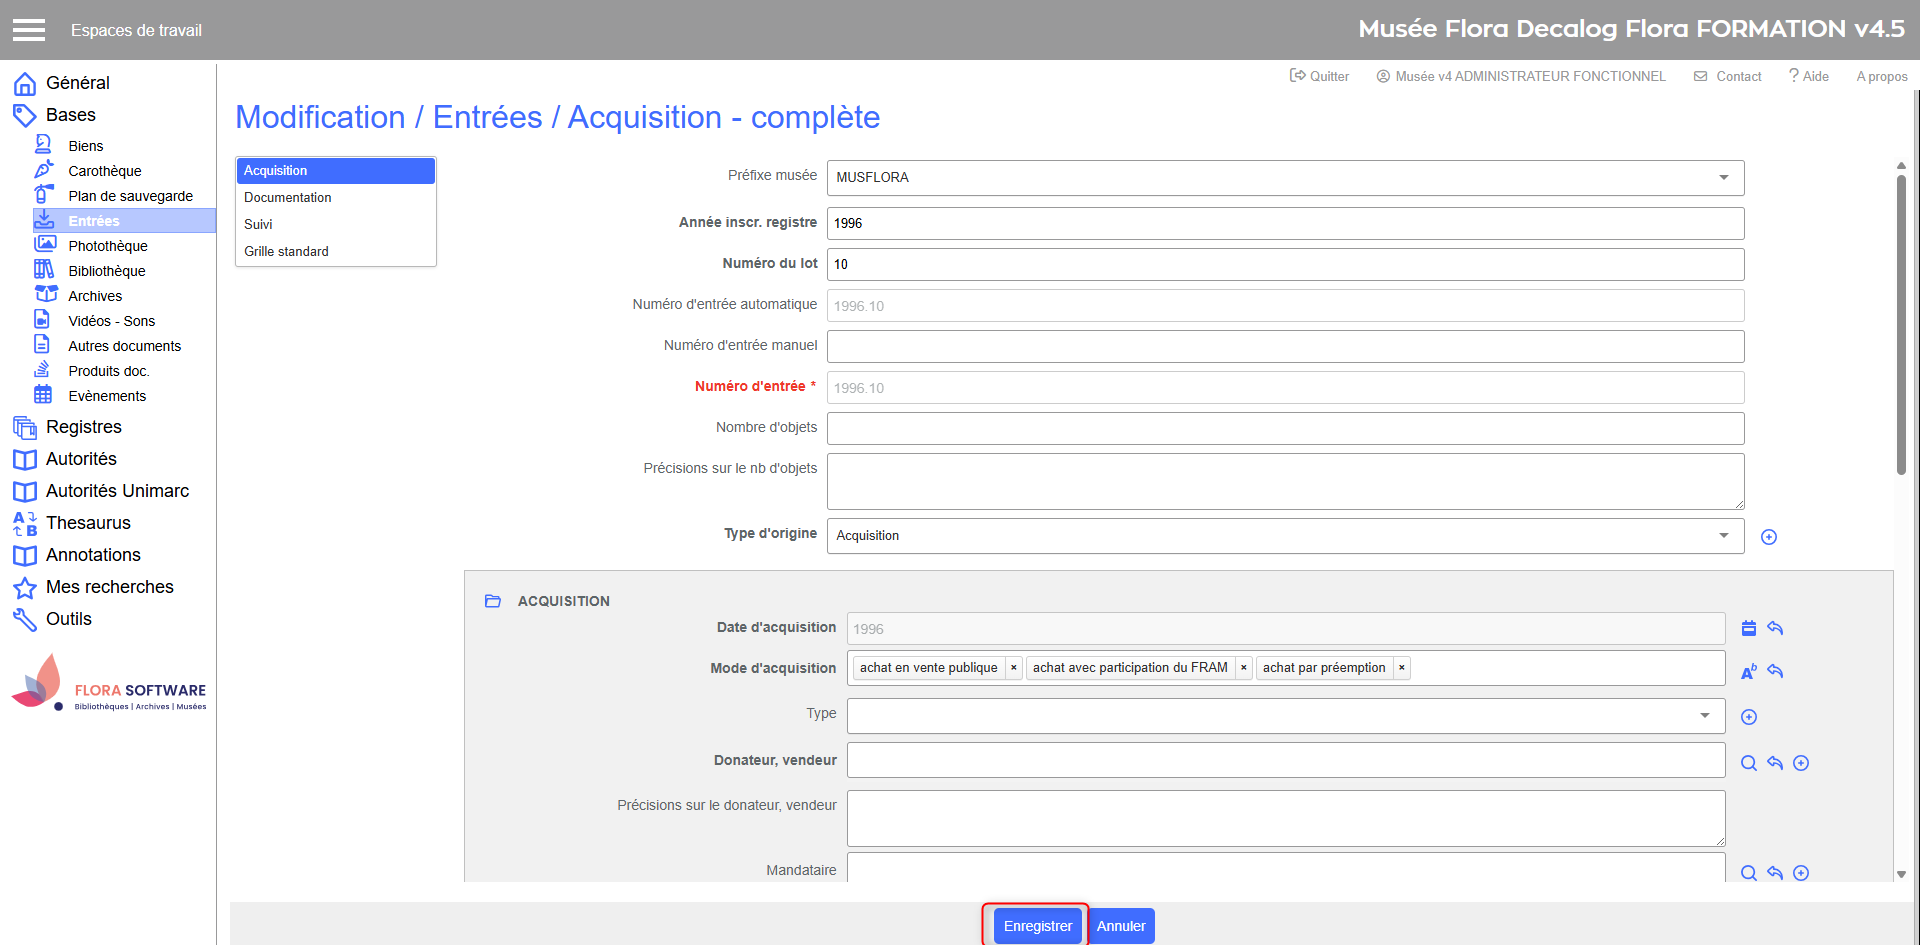Click the calendar icon for Date d'acquisition
Viewport: 1920px width, 945px height.
coord(1748,628)
